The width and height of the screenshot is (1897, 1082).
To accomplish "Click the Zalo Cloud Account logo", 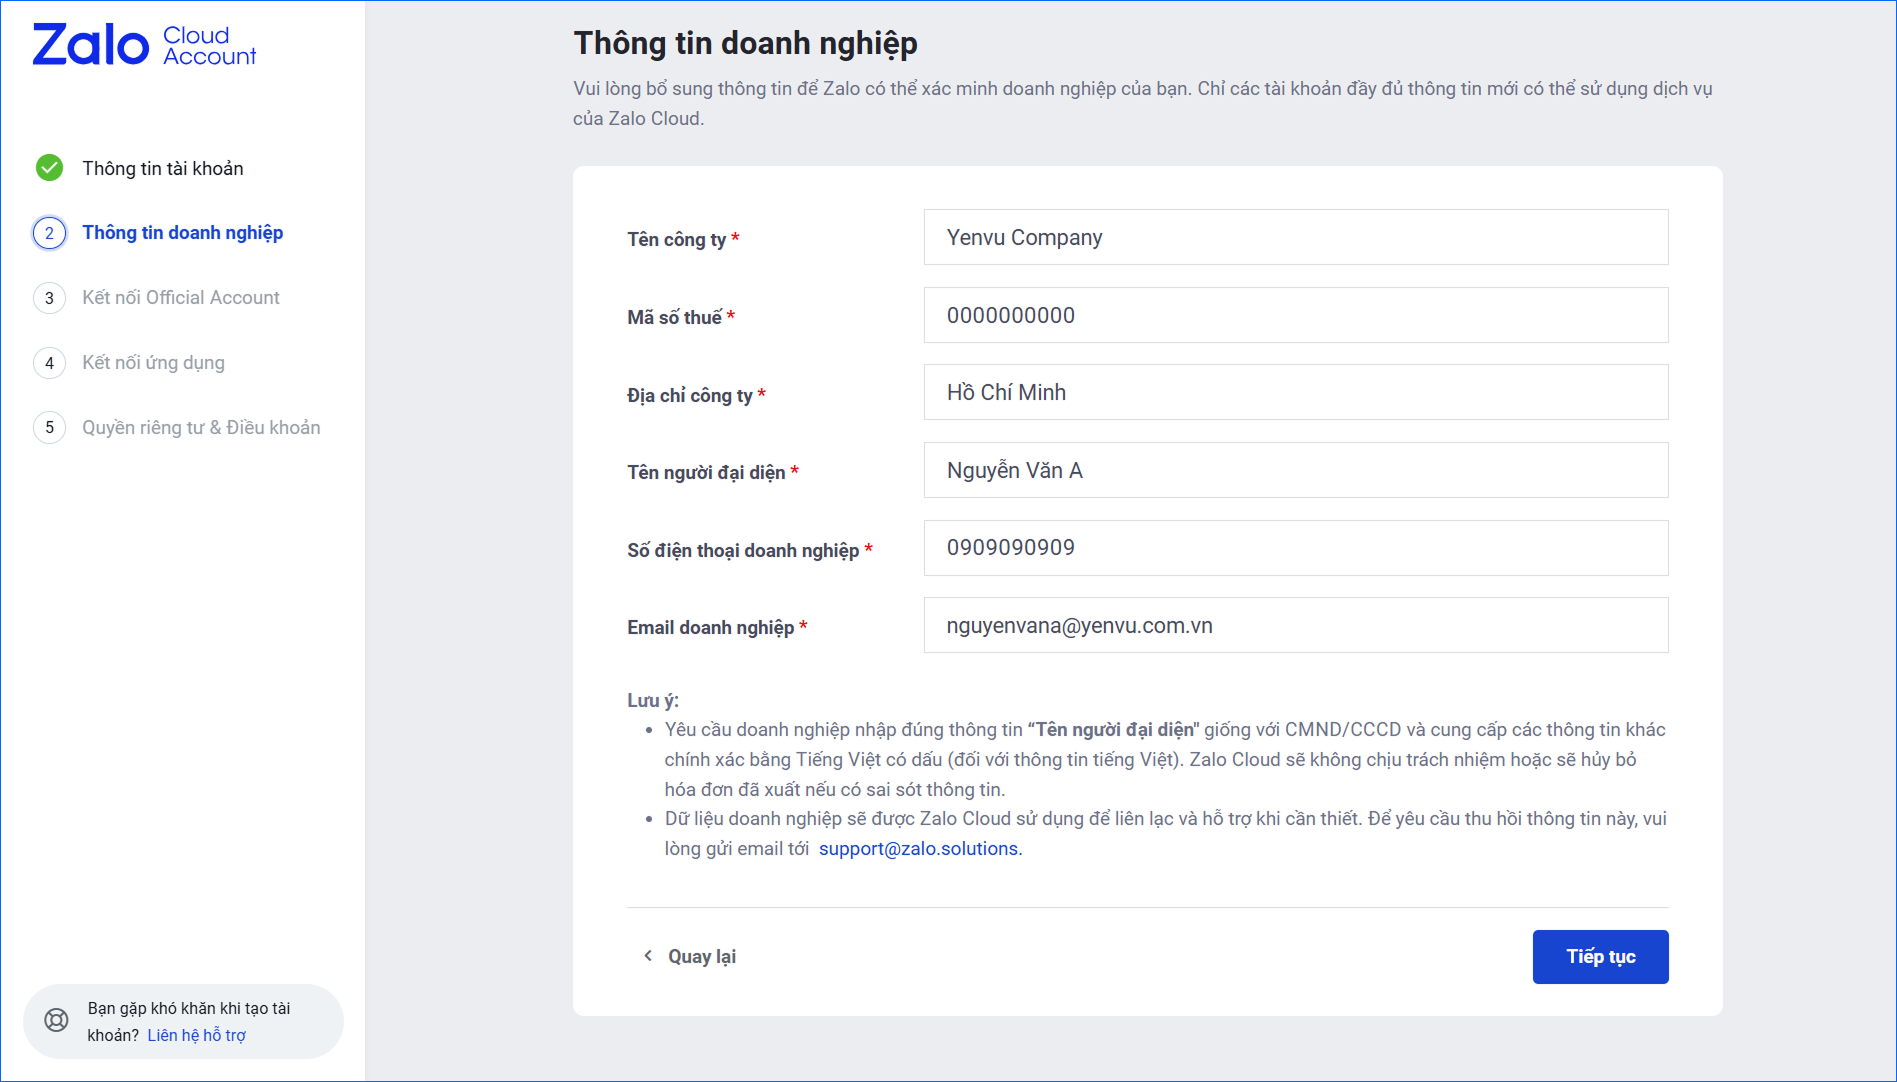I will coord(144,45).
